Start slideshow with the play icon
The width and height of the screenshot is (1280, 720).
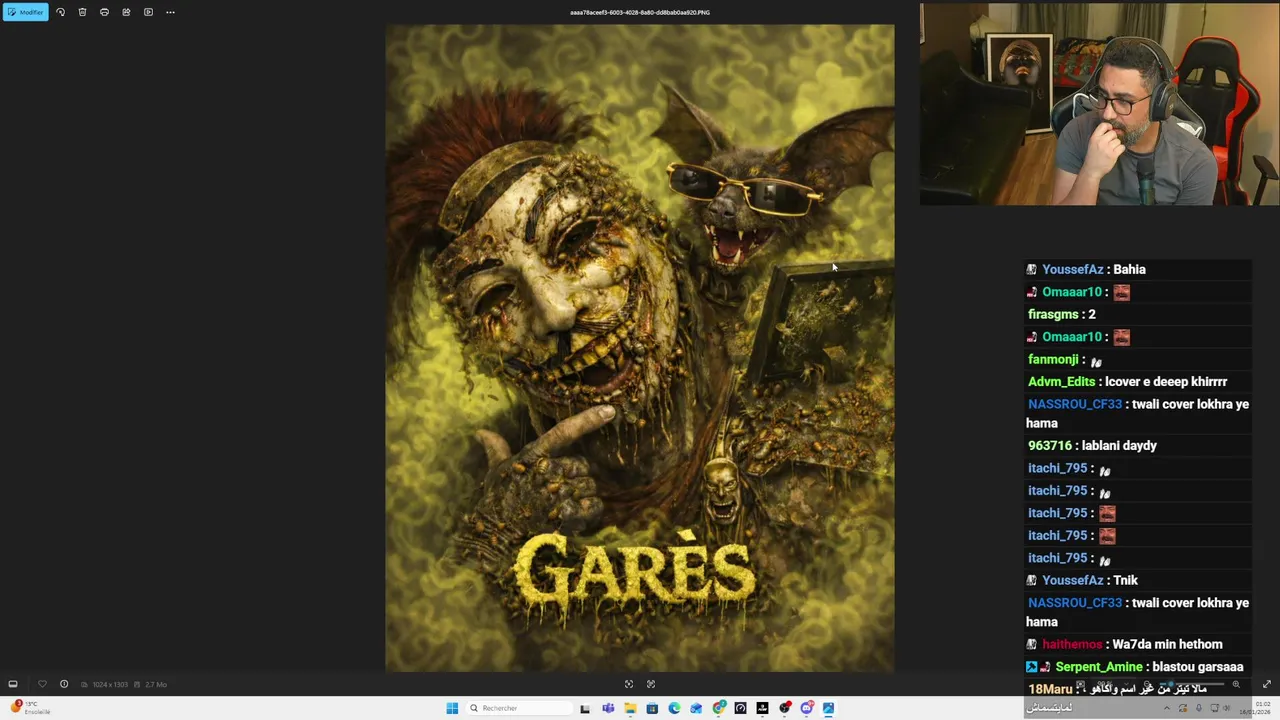pos(148,12)
